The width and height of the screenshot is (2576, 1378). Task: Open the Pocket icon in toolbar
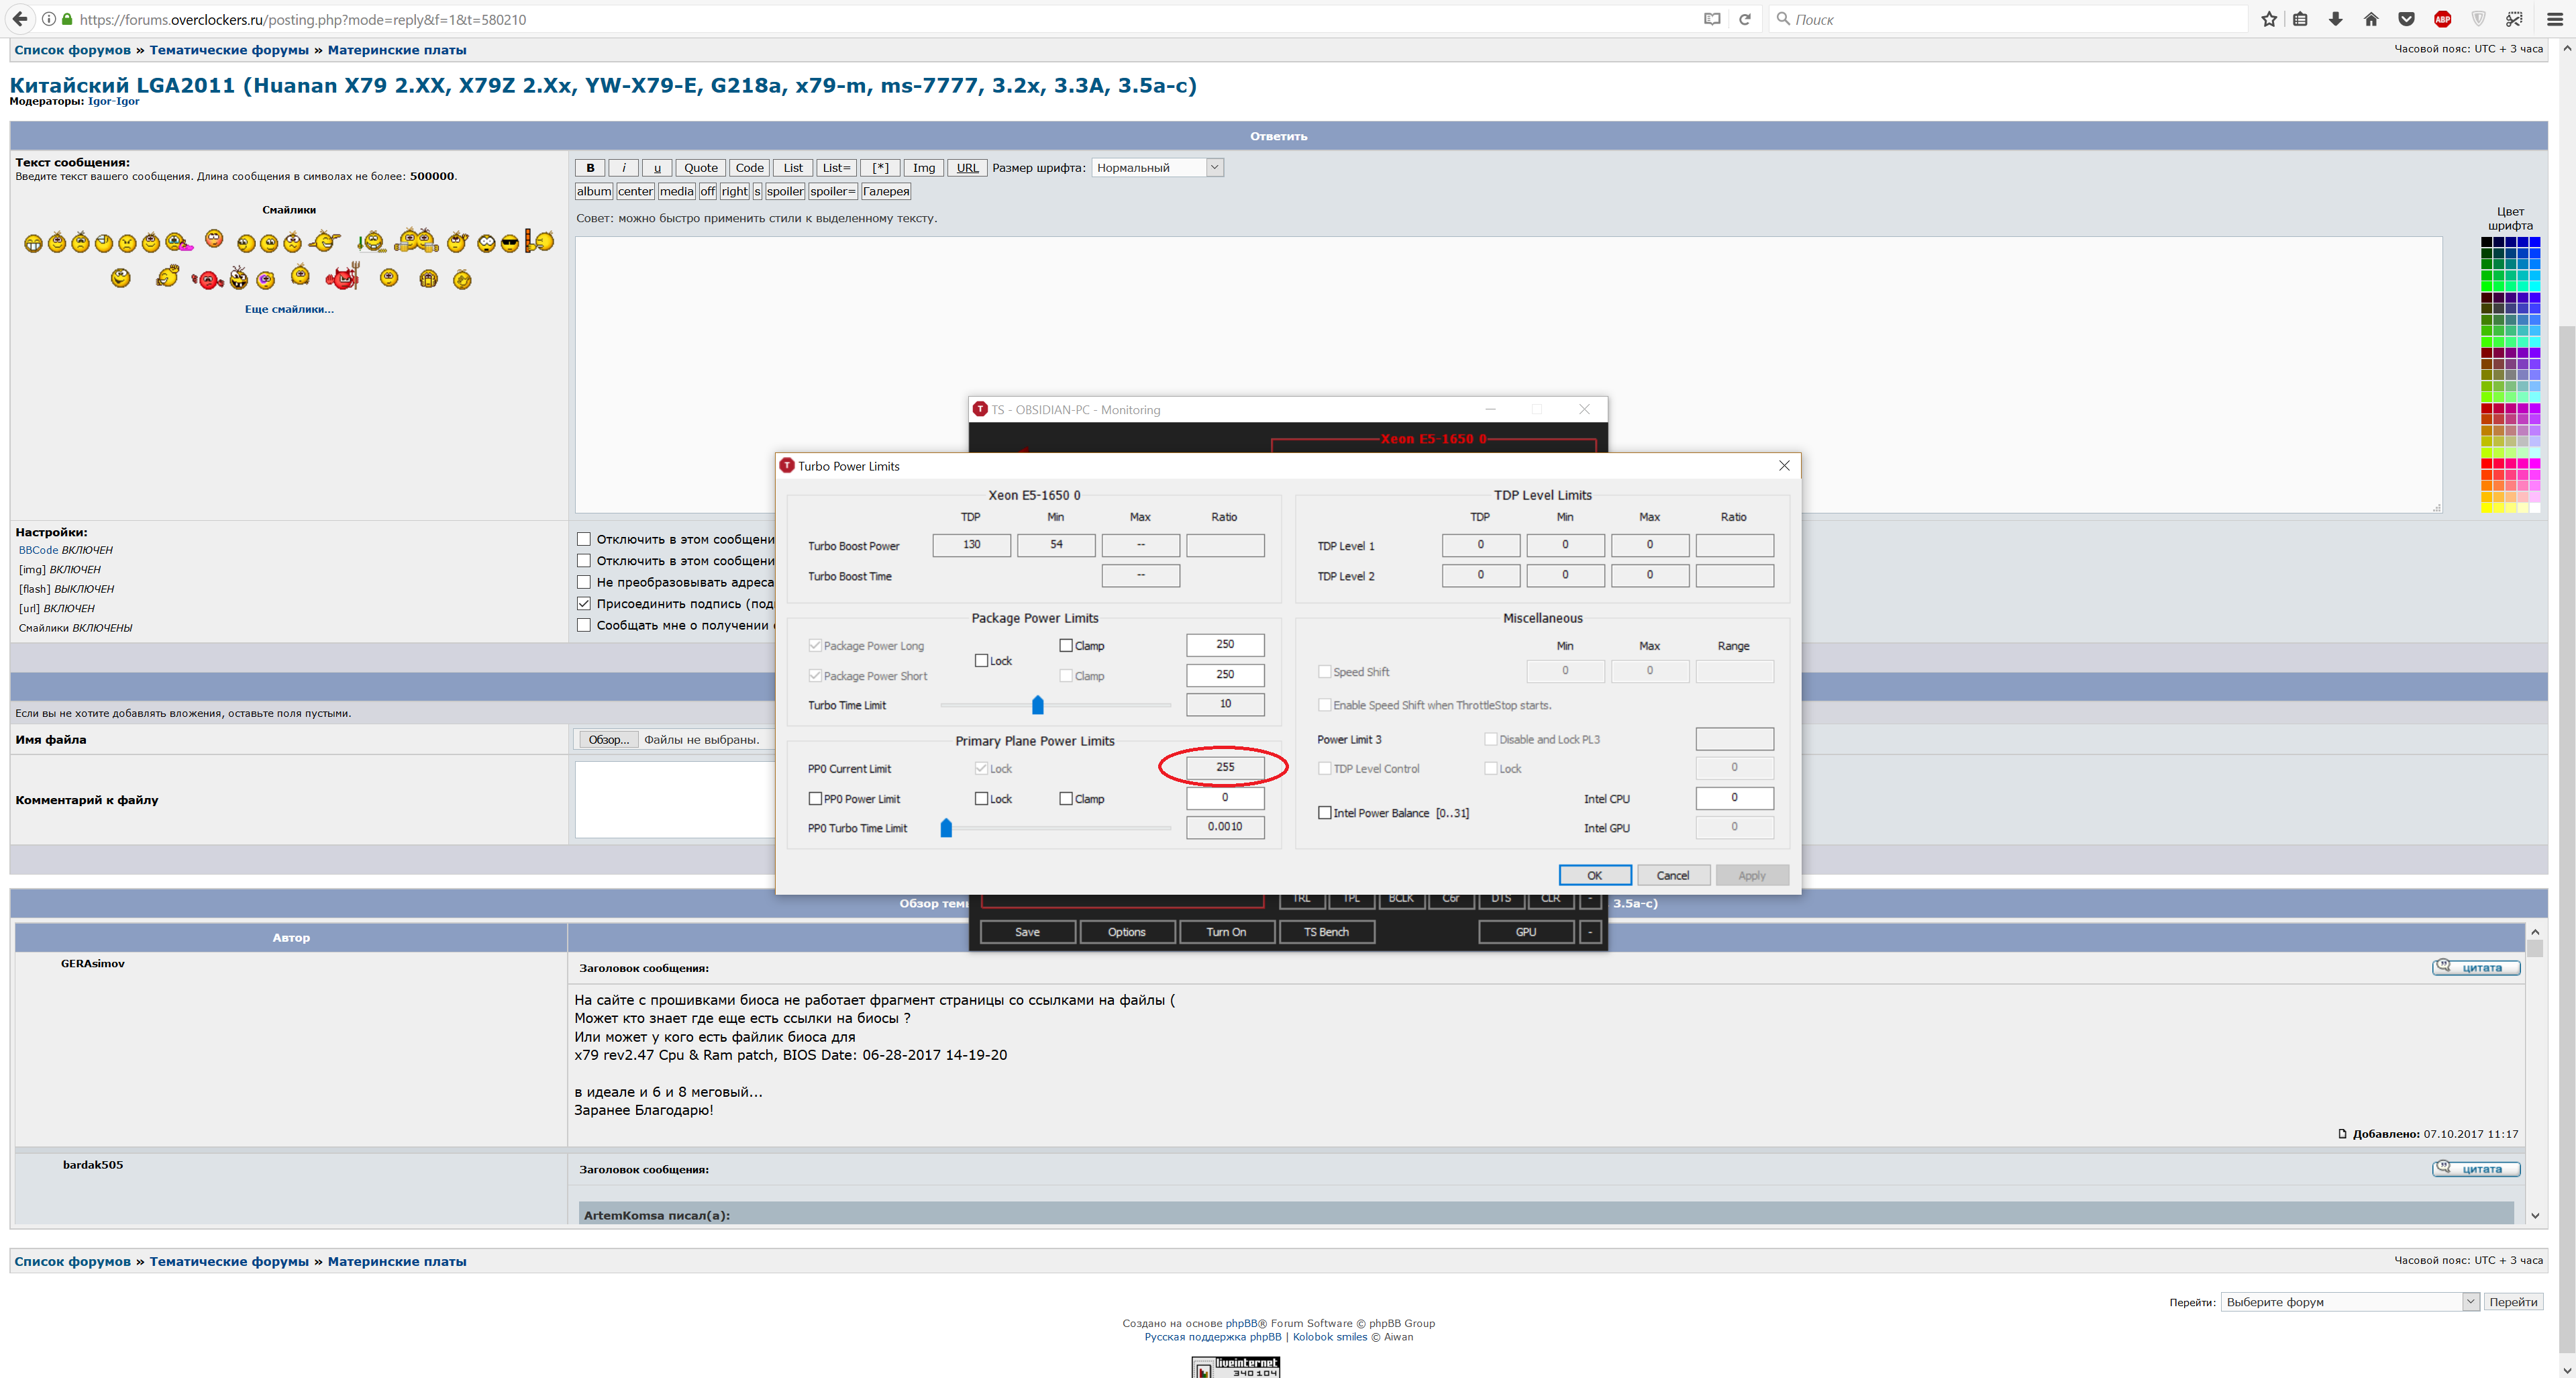click(x=2406, y=19)
